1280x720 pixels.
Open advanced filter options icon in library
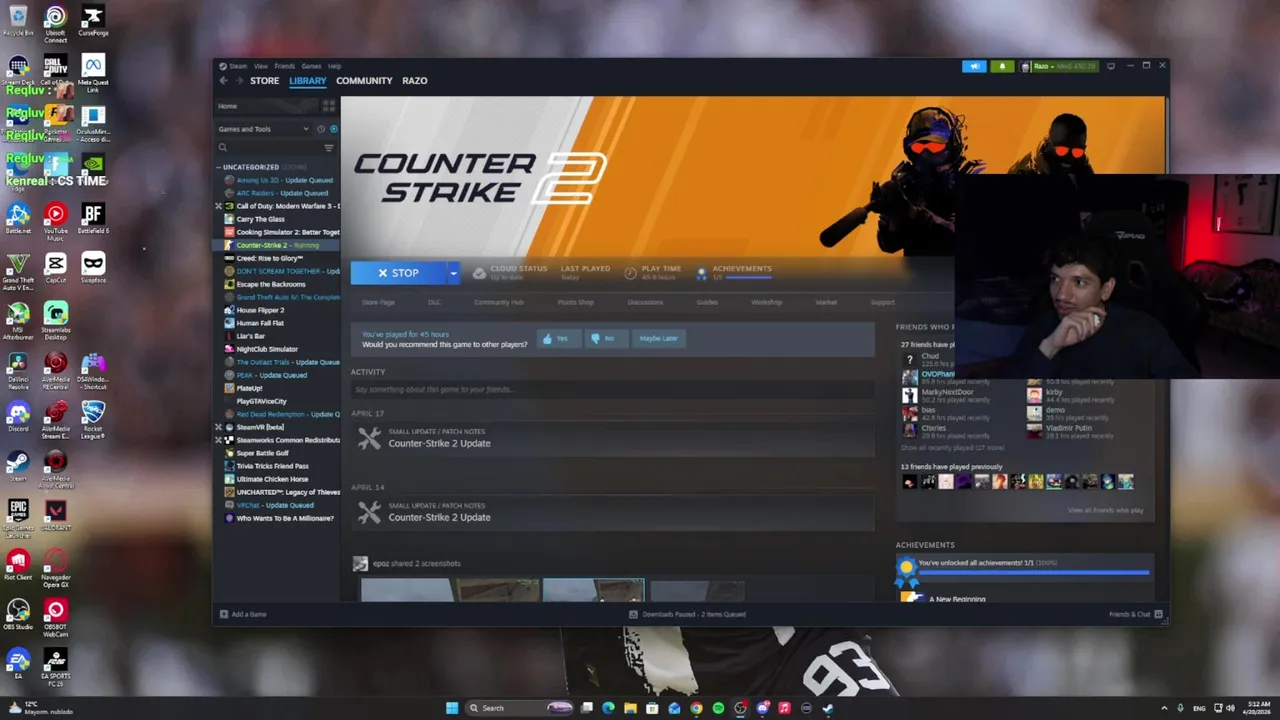(x=329, y=148)
